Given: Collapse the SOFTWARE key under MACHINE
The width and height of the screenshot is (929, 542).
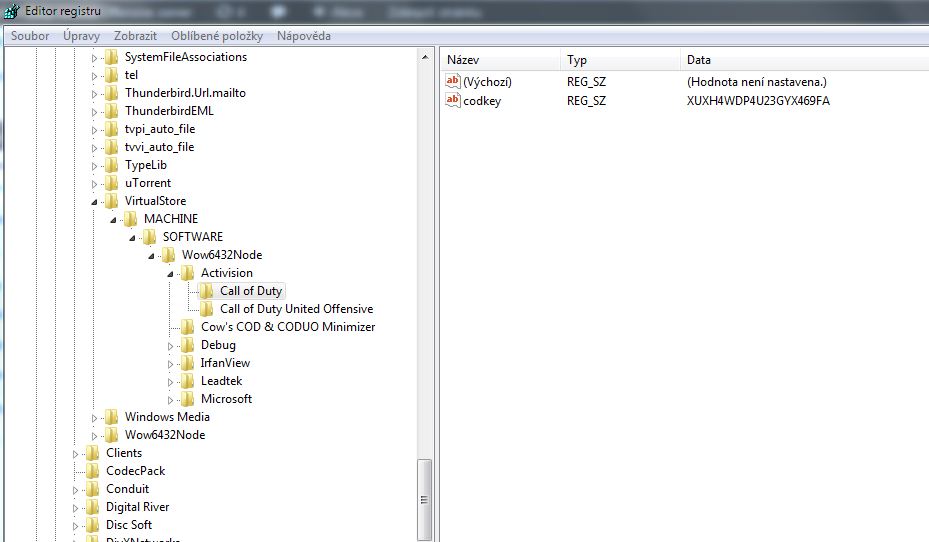Looking at the screenshot, I should (x=132, y=238).
